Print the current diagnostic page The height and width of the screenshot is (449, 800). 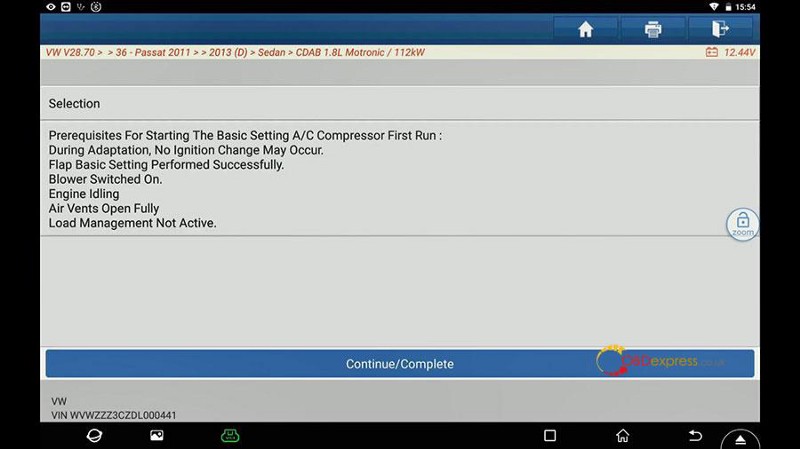point(653,29)
